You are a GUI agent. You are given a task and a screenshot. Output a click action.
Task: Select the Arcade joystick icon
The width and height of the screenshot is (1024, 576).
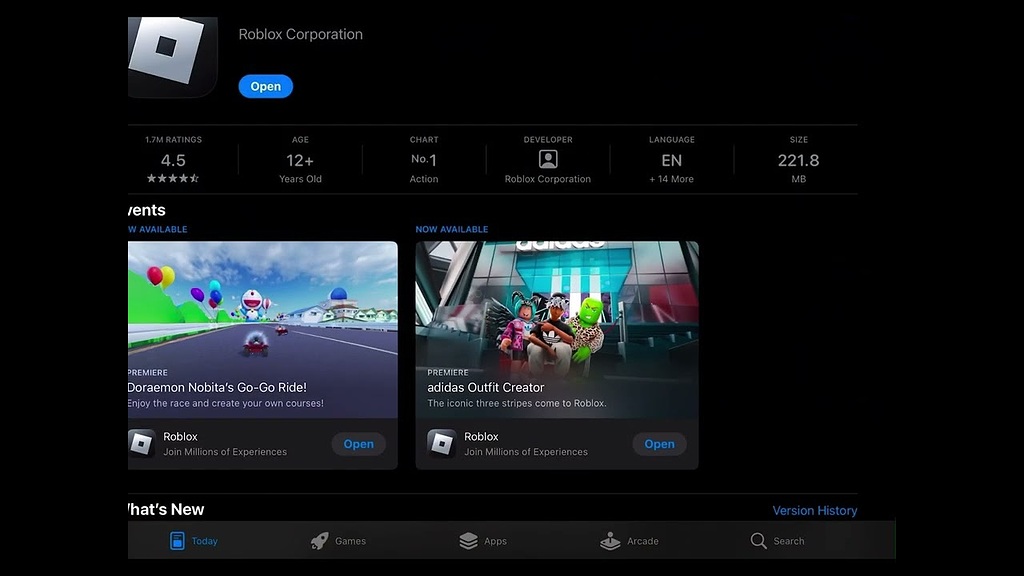pos(610,540)
